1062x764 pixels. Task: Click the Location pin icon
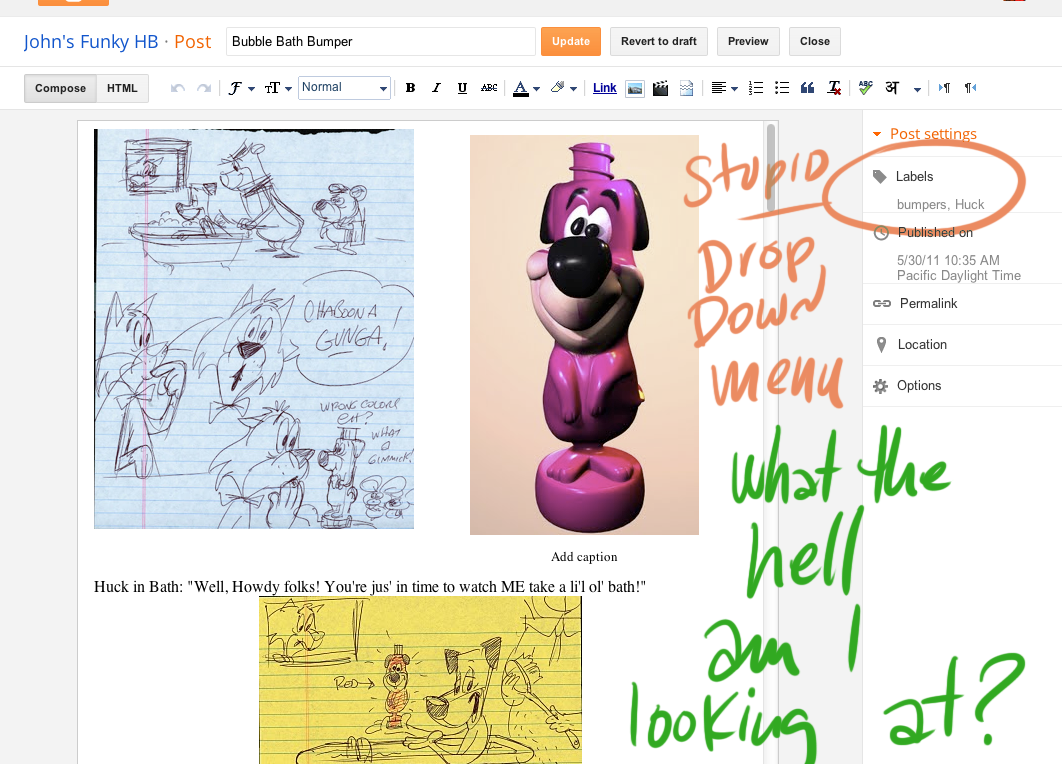[x=881, y=345]
